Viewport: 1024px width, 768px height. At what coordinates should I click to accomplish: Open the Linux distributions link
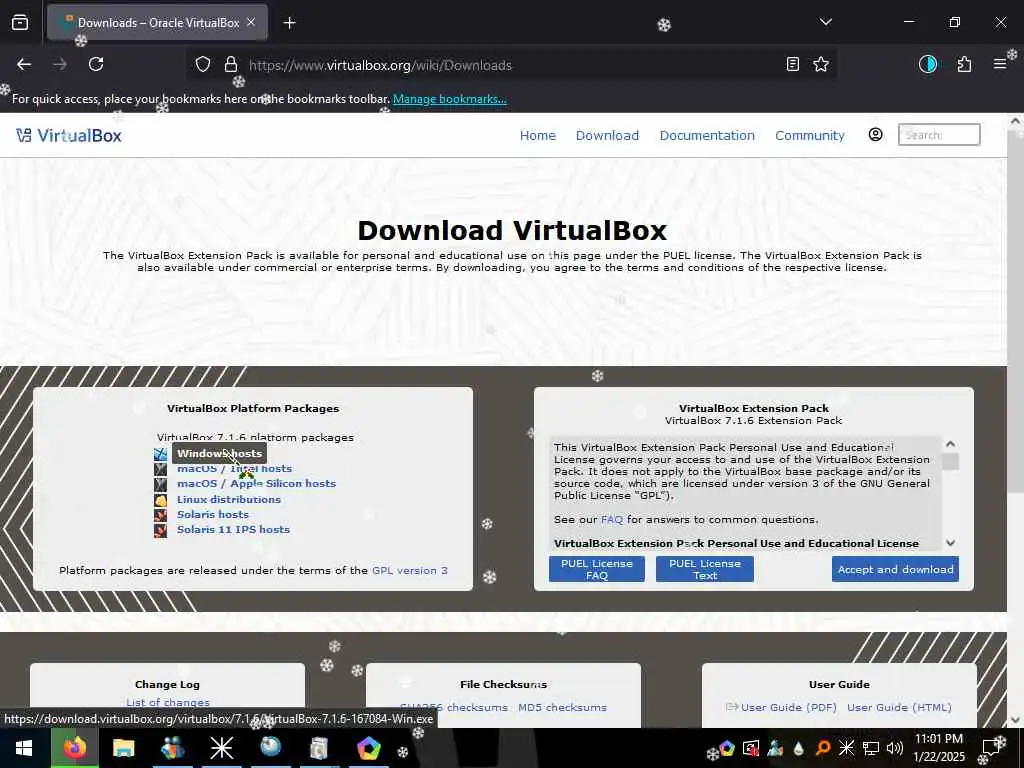tap(229, 499)
